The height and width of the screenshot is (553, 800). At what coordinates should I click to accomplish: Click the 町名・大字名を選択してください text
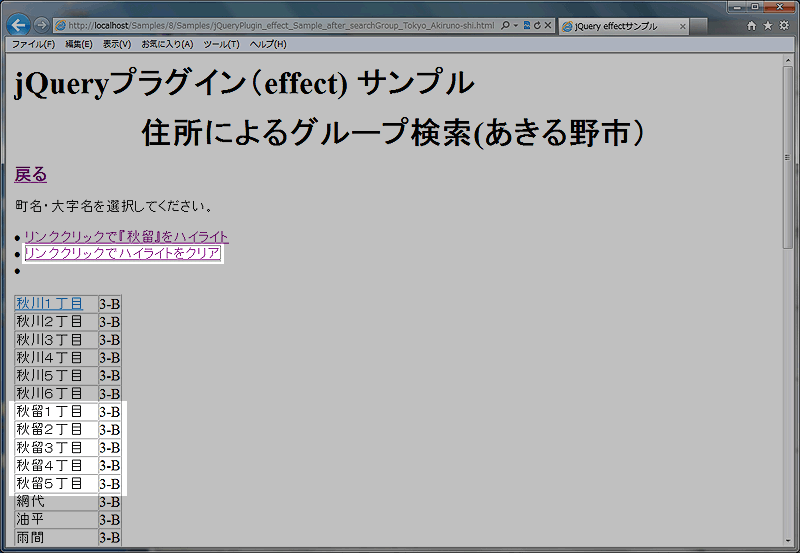click(x=113, y=206)
